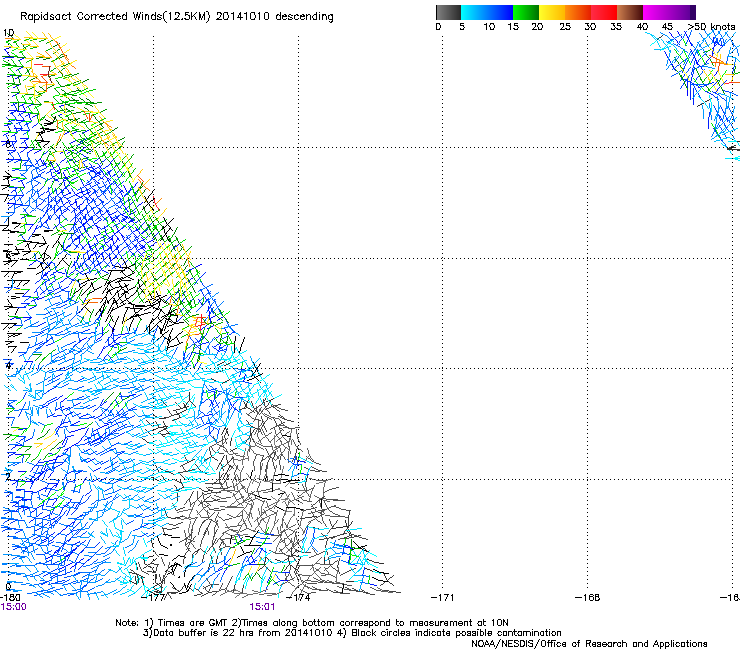Click the longitude label '-174'
This screenshot has width=740, height=650.
click(x=298, y=598)
